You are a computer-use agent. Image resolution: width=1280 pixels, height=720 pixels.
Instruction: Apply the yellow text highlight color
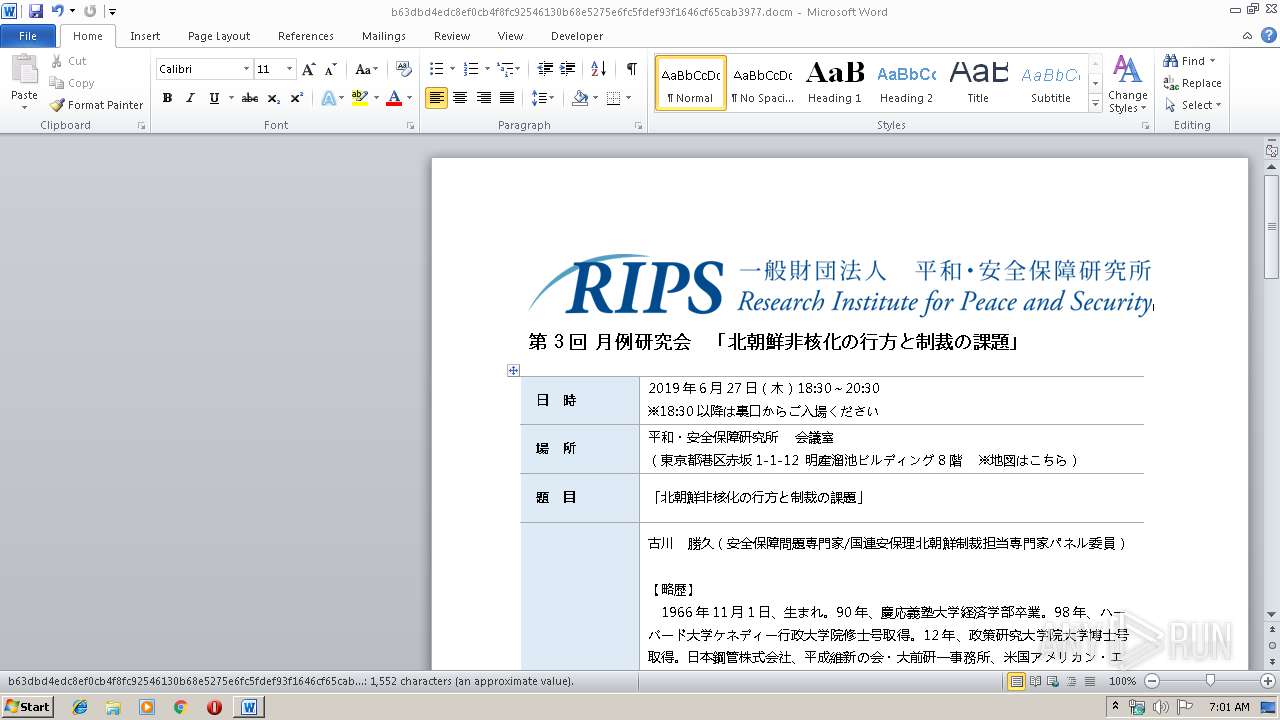point(360,98)
